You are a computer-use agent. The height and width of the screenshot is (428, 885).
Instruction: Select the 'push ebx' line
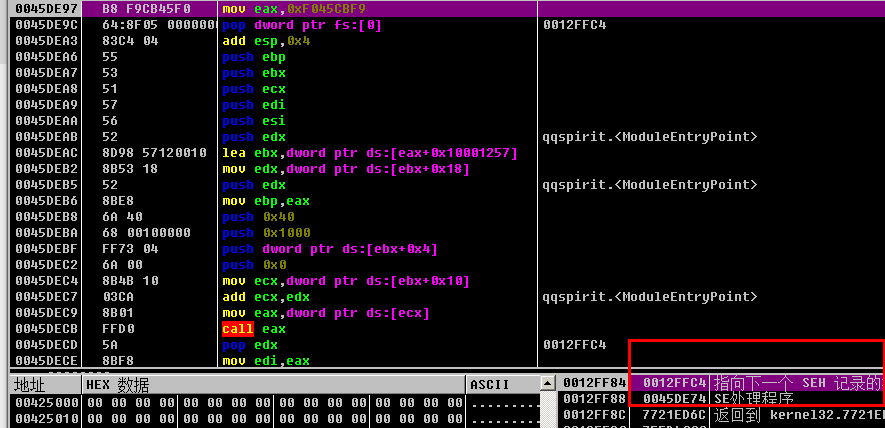(254, 73)
